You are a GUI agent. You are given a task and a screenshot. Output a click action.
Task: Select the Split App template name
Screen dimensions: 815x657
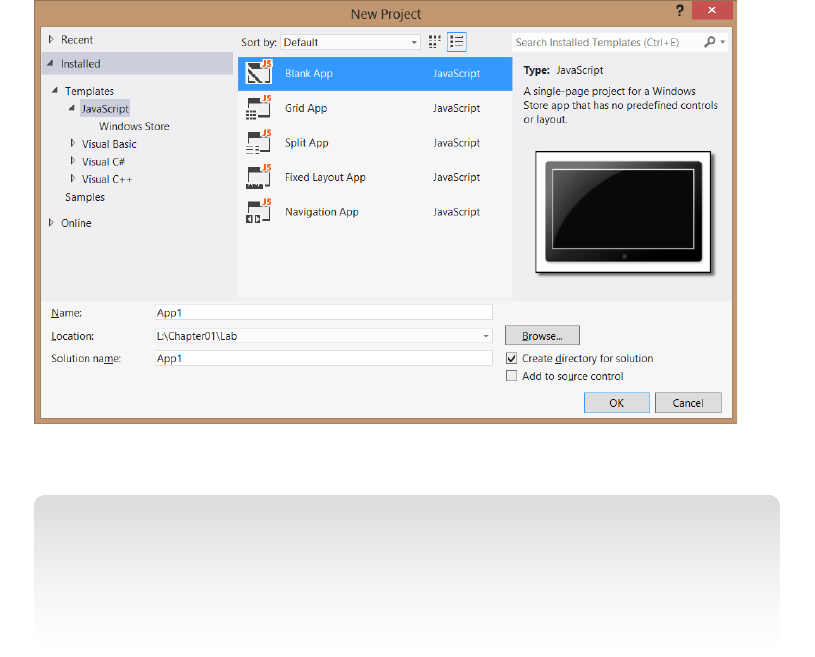click(x=307, y=143)
